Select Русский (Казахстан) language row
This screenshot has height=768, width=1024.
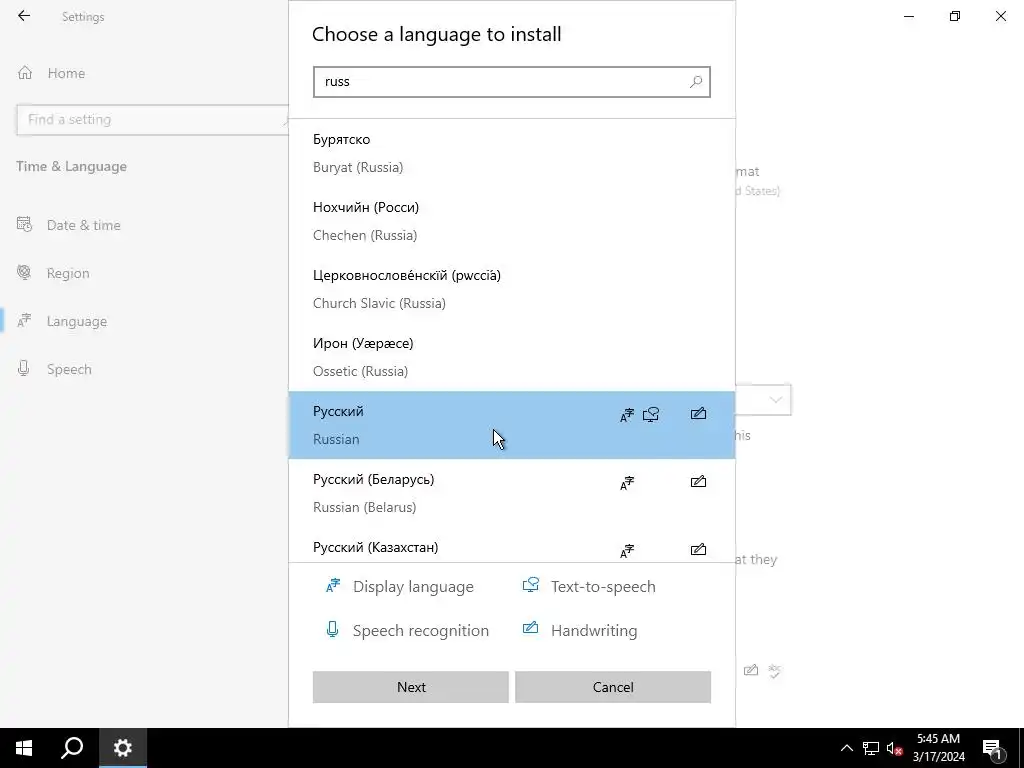(x=512, y=545)
